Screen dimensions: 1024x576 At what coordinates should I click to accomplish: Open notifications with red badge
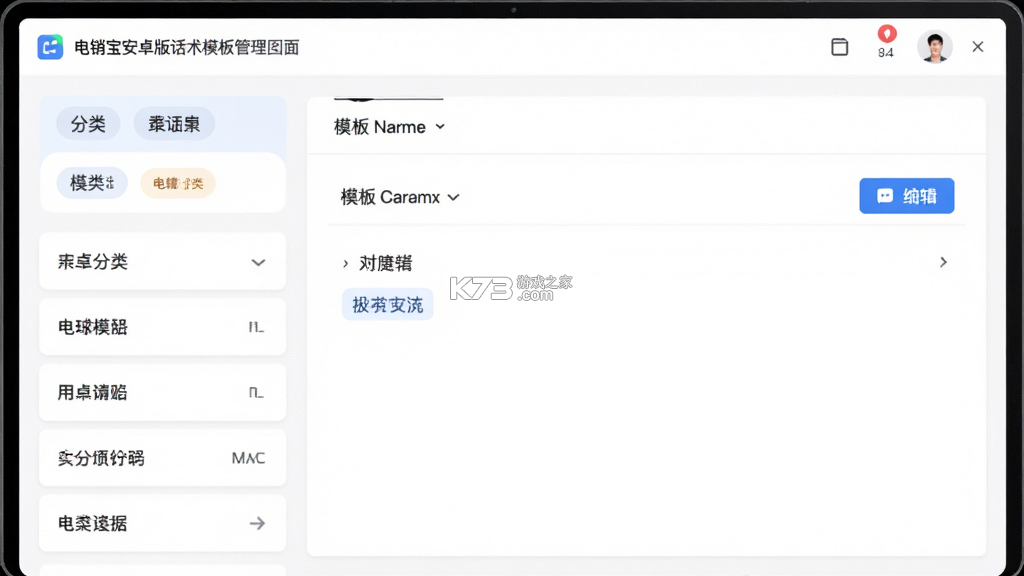coord(886,42)
